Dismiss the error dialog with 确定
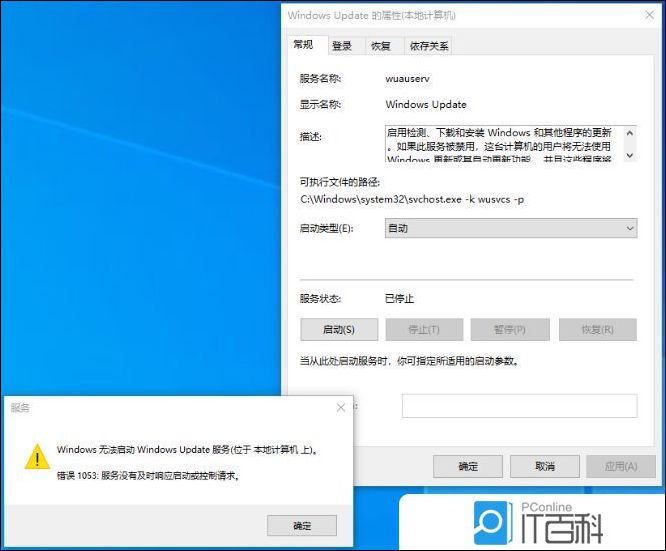This screenshot has width=666, height=551. tap(302, 526)
